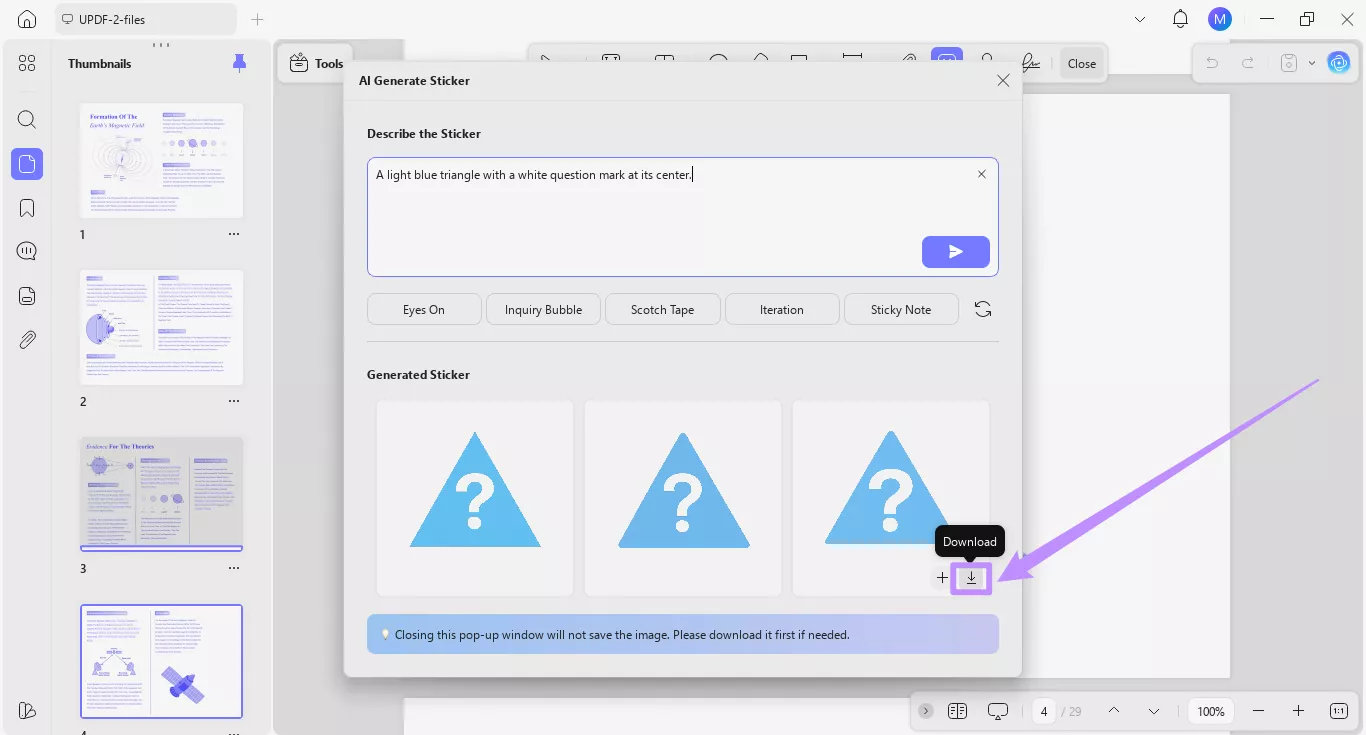Select the Bookmarks icon in sidebar

point(26,207)
